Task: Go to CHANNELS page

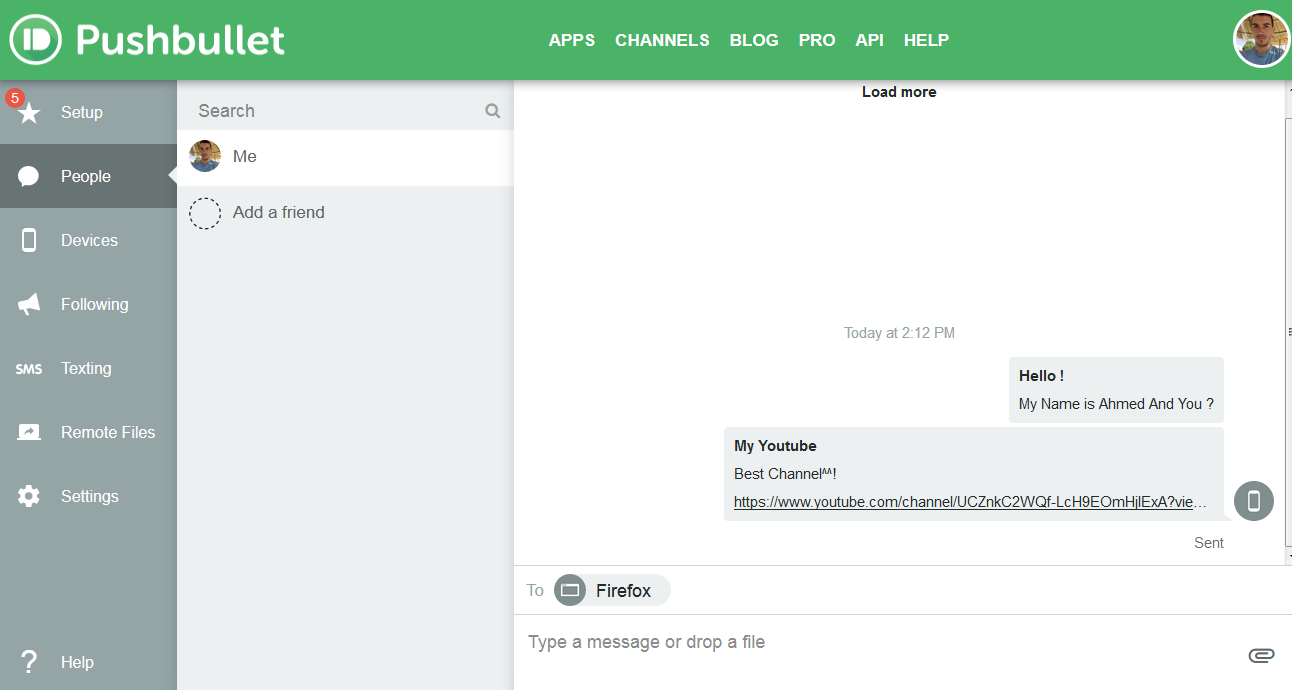Action: click(x=662, y=40)
